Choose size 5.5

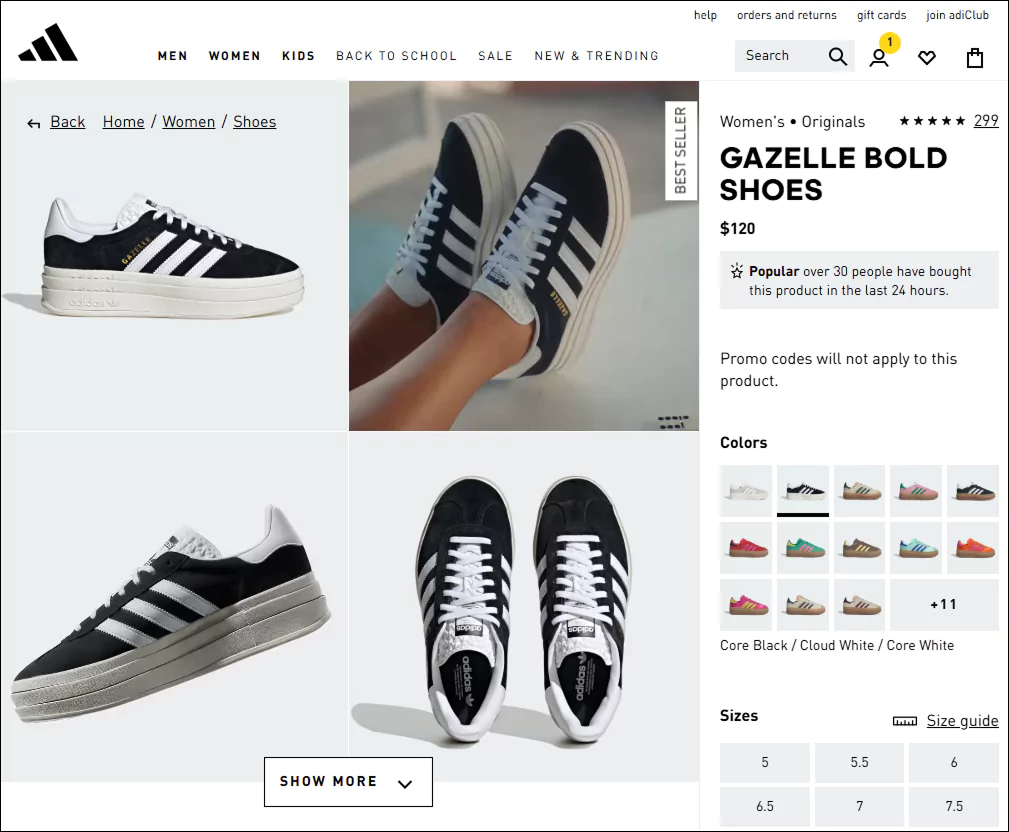coord(859,763)
